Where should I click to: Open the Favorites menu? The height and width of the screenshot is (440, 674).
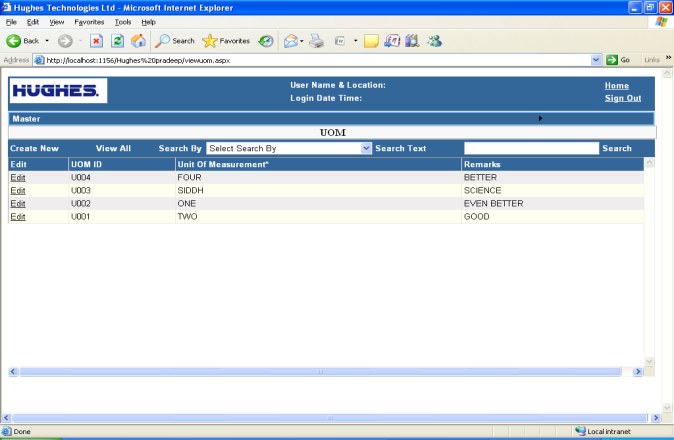click(88, 21)
